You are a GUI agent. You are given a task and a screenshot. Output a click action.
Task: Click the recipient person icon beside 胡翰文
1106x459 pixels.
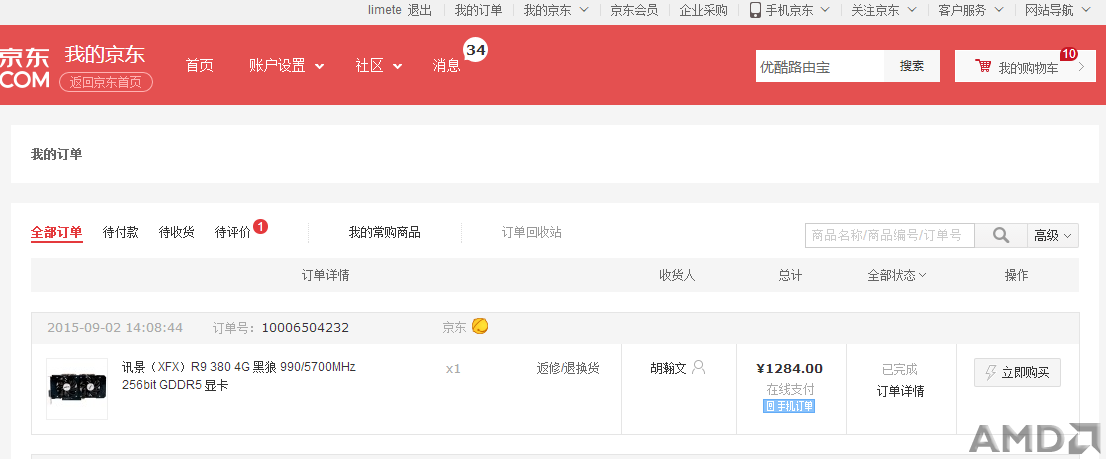tap(698, 367)
